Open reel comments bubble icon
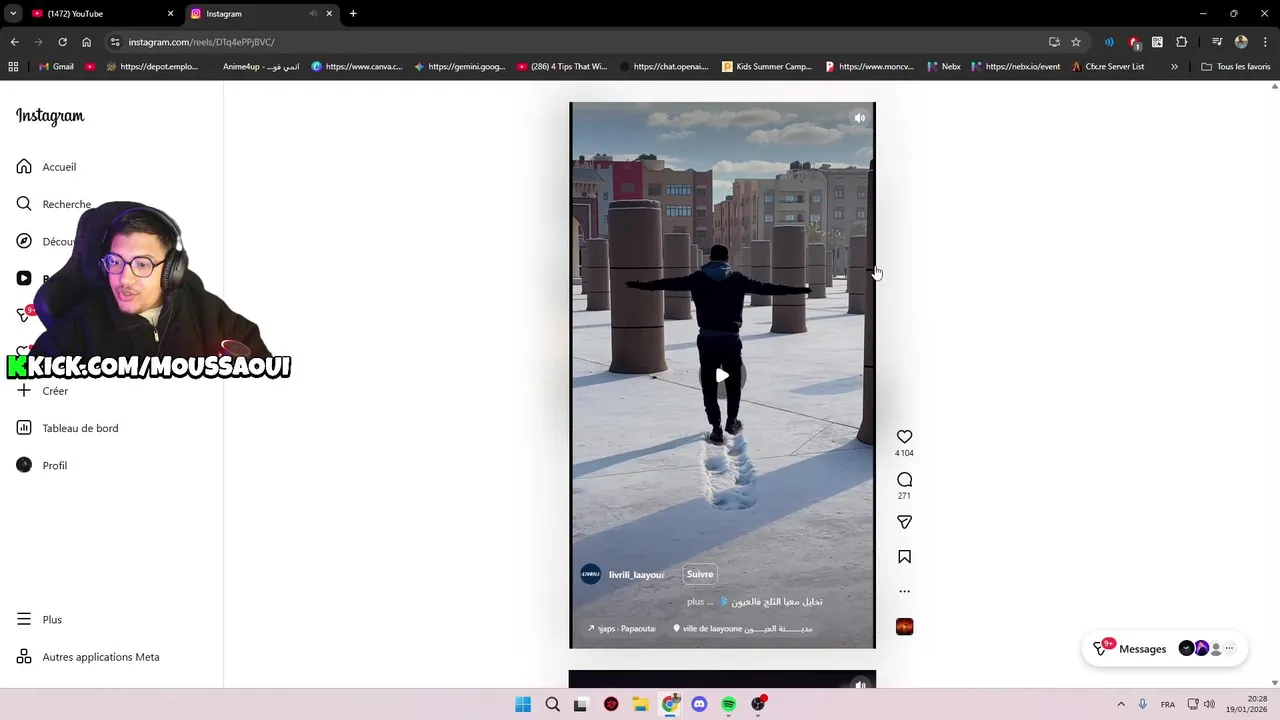The height and width of the screenshot is (720, 1280). tap(904, 480)
